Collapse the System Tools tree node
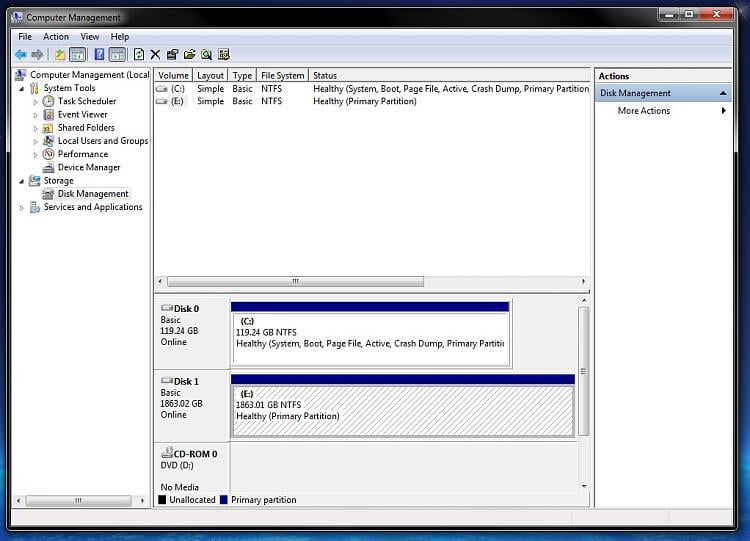 pyautogui.click(x=22, y=89)
